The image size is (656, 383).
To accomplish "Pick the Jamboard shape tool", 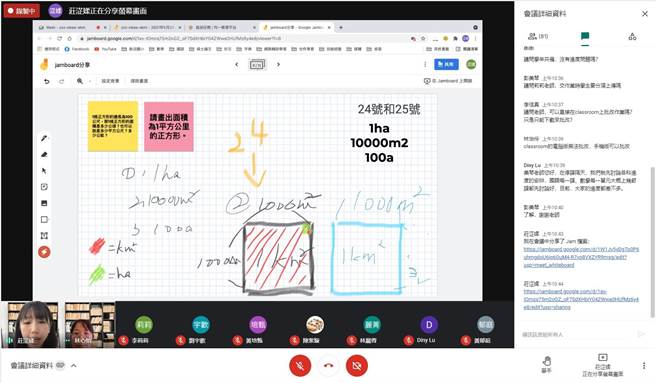I will pos(44,219).
